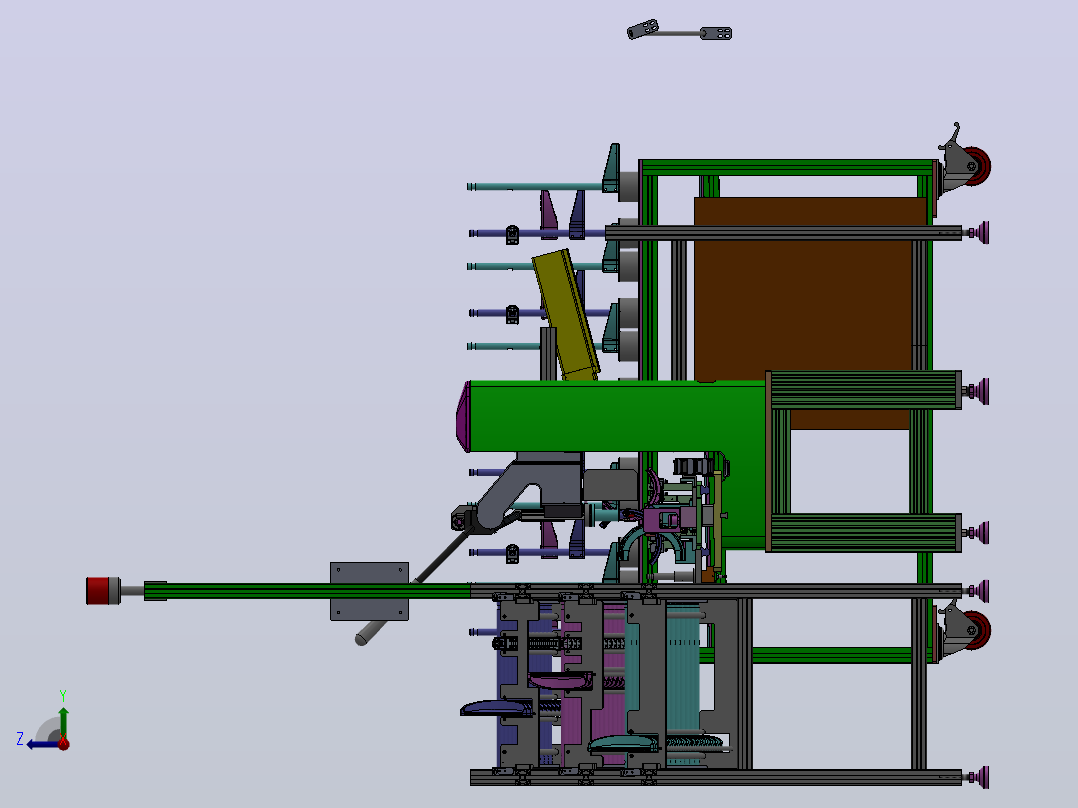1078x808 pixels.
Task: Select the long green horizontal bar
Action: [307, 591]
